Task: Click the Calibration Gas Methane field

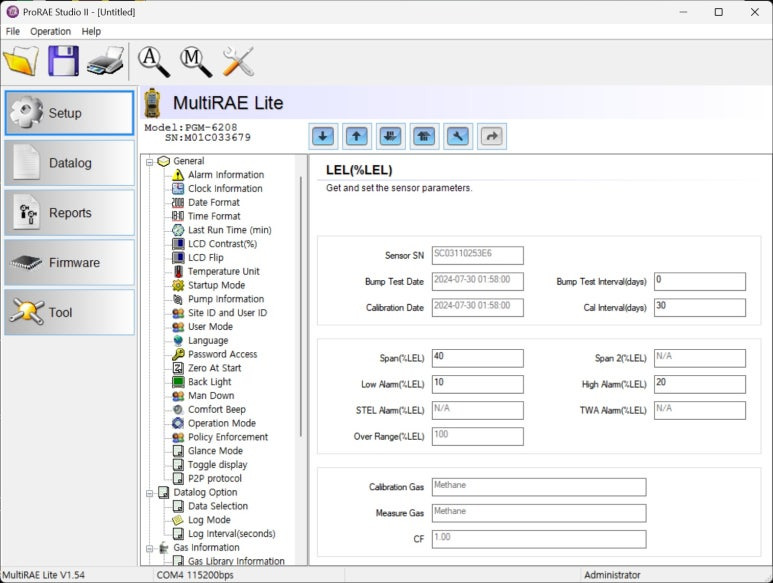Action: [539, 487]
